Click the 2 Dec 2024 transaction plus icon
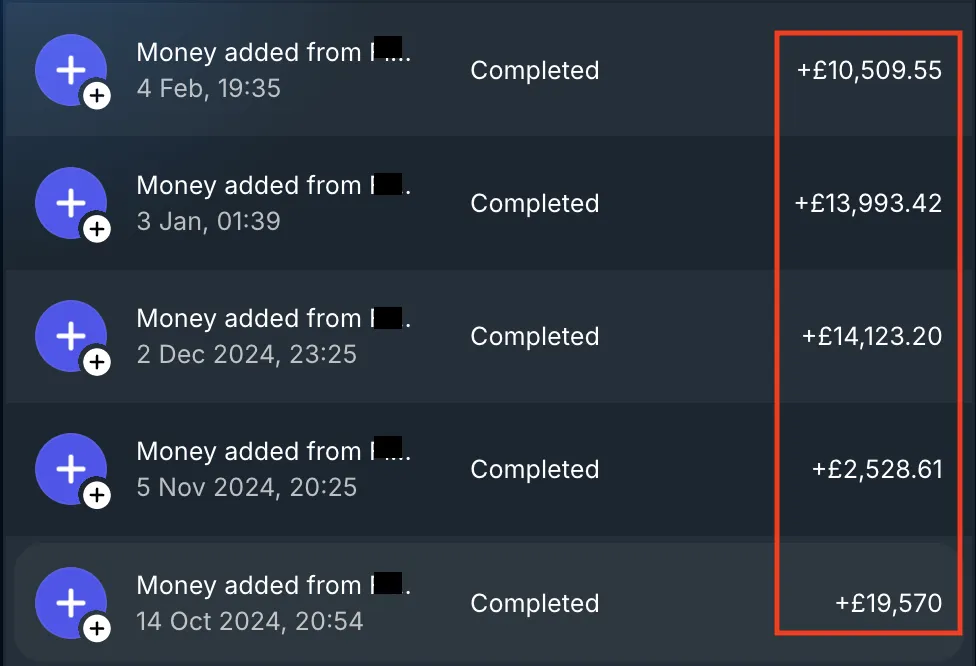 click(x=71, y=336)
